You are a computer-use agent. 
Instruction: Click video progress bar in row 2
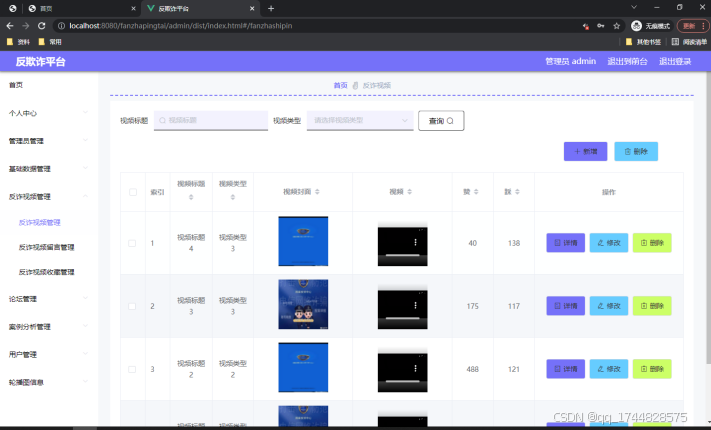[402, 318]
